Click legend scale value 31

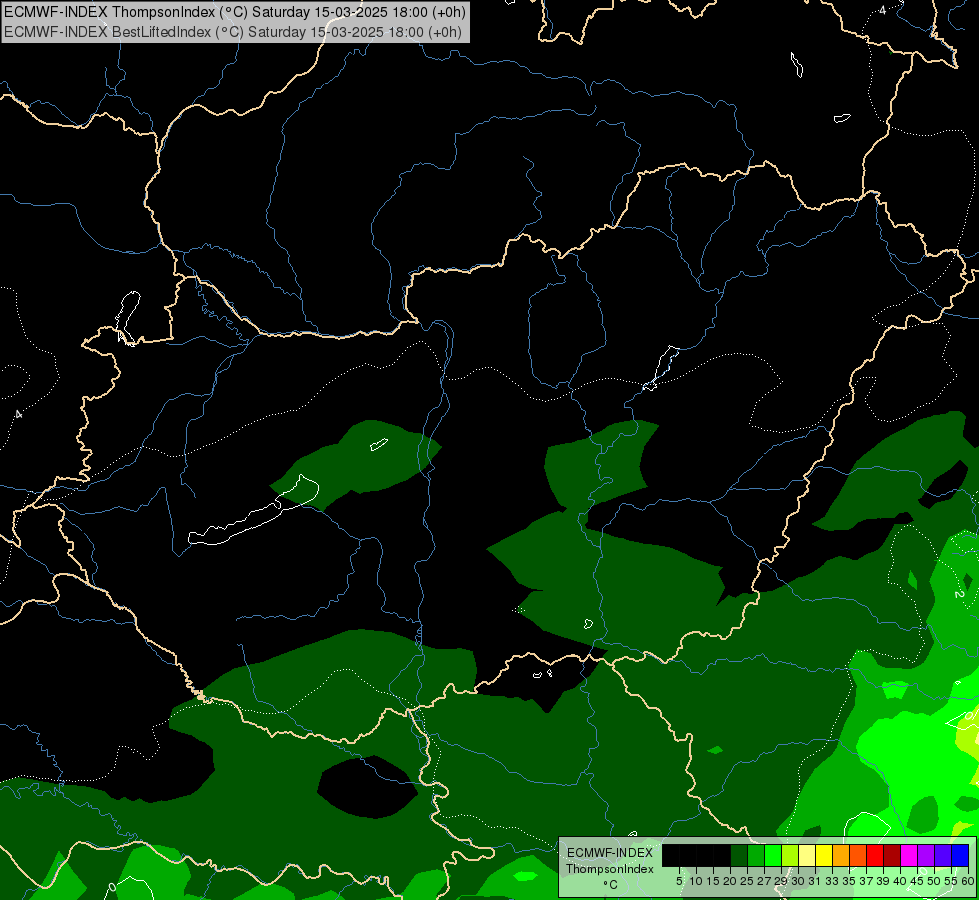tap(815, 881)
